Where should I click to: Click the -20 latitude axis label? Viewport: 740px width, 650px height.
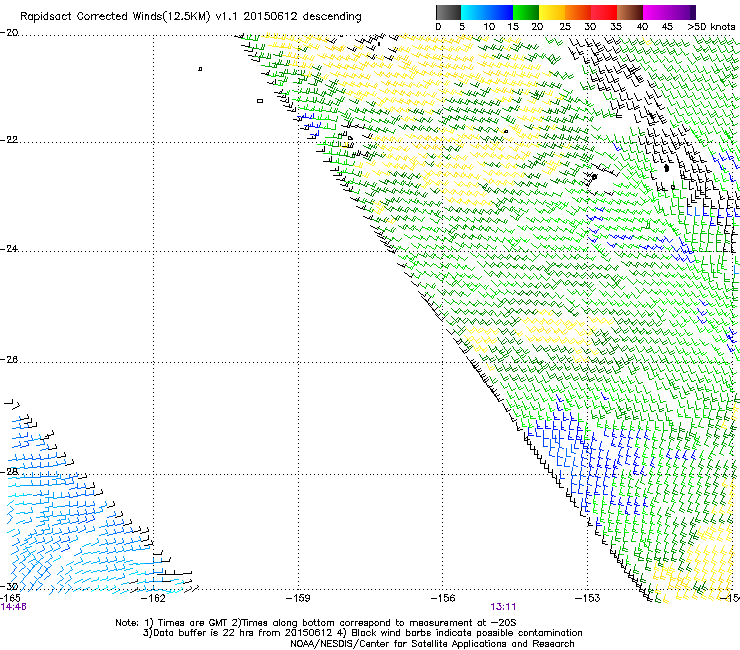[x=9, y=33]
